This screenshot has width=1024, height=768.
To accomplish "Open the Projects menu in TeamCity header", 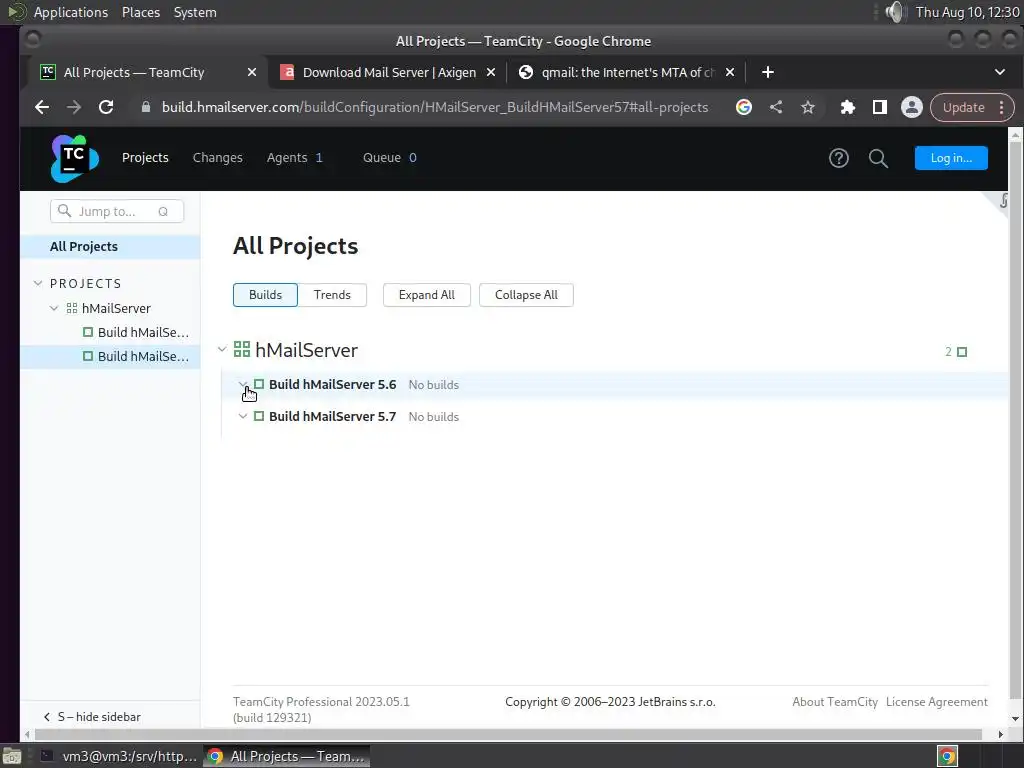I will pos(145,158).
